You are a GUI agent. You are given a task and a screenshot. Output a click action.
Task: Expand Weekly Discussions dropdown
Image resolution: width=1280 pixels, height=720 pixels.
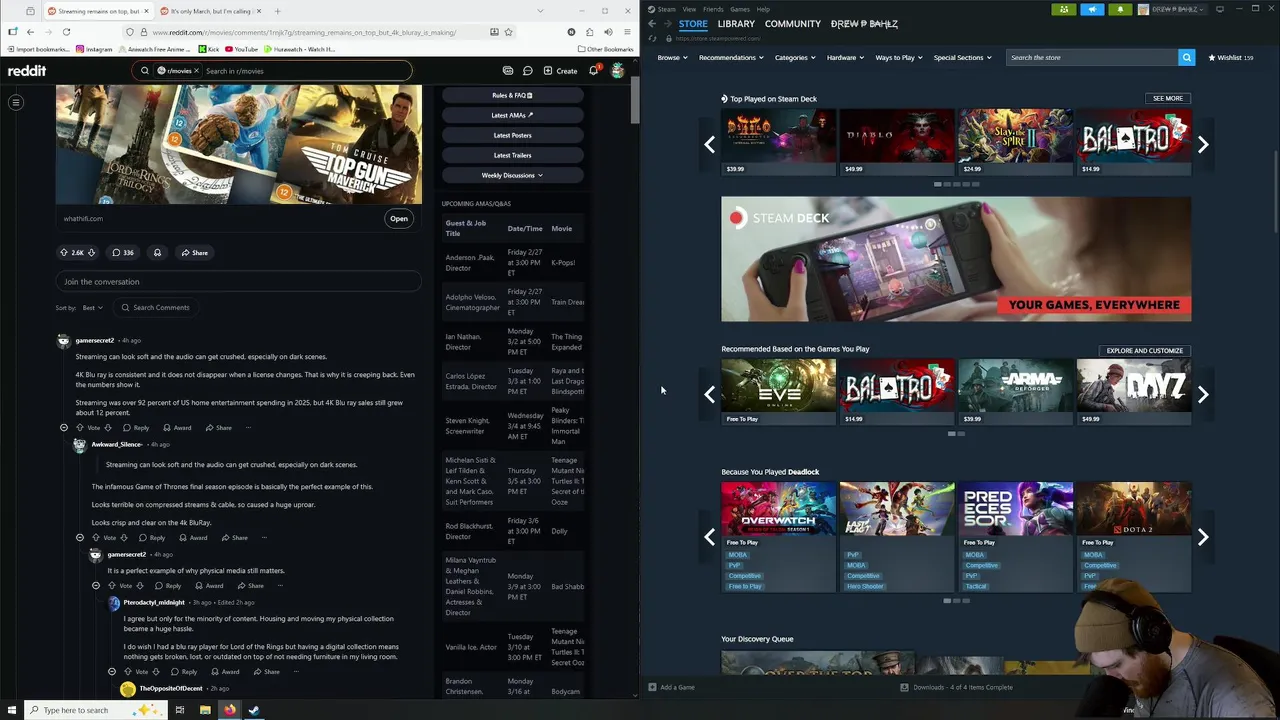pyautogui.click(x=512, y=175)
